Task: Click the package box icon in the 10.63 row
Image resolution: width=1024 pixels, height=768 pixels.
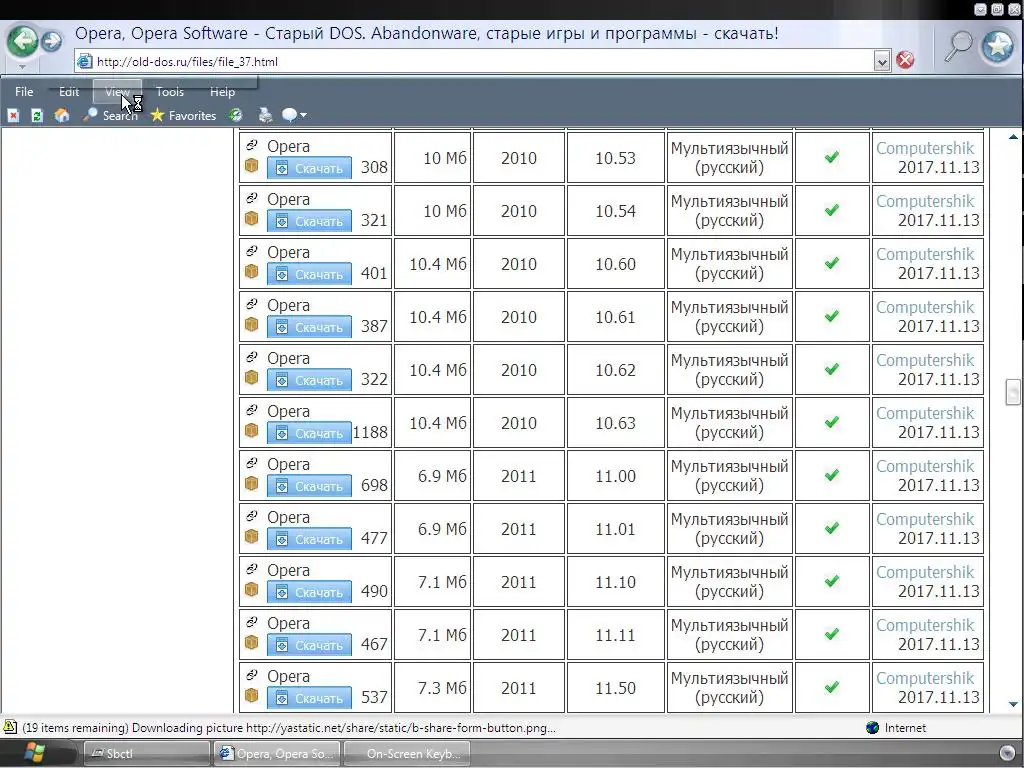Action: tap(251, 430)
